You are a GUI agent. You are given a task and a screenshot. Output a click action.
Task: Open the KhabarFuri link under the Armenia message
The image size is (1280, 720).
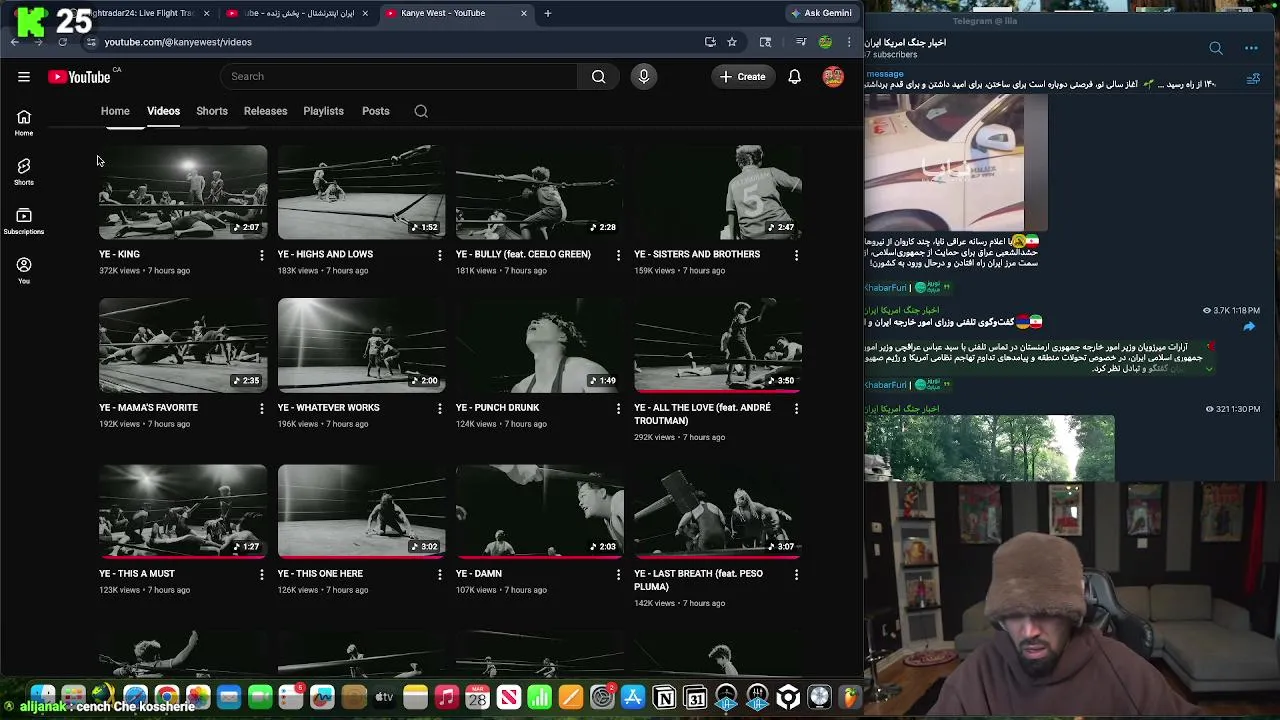[886, 385]
